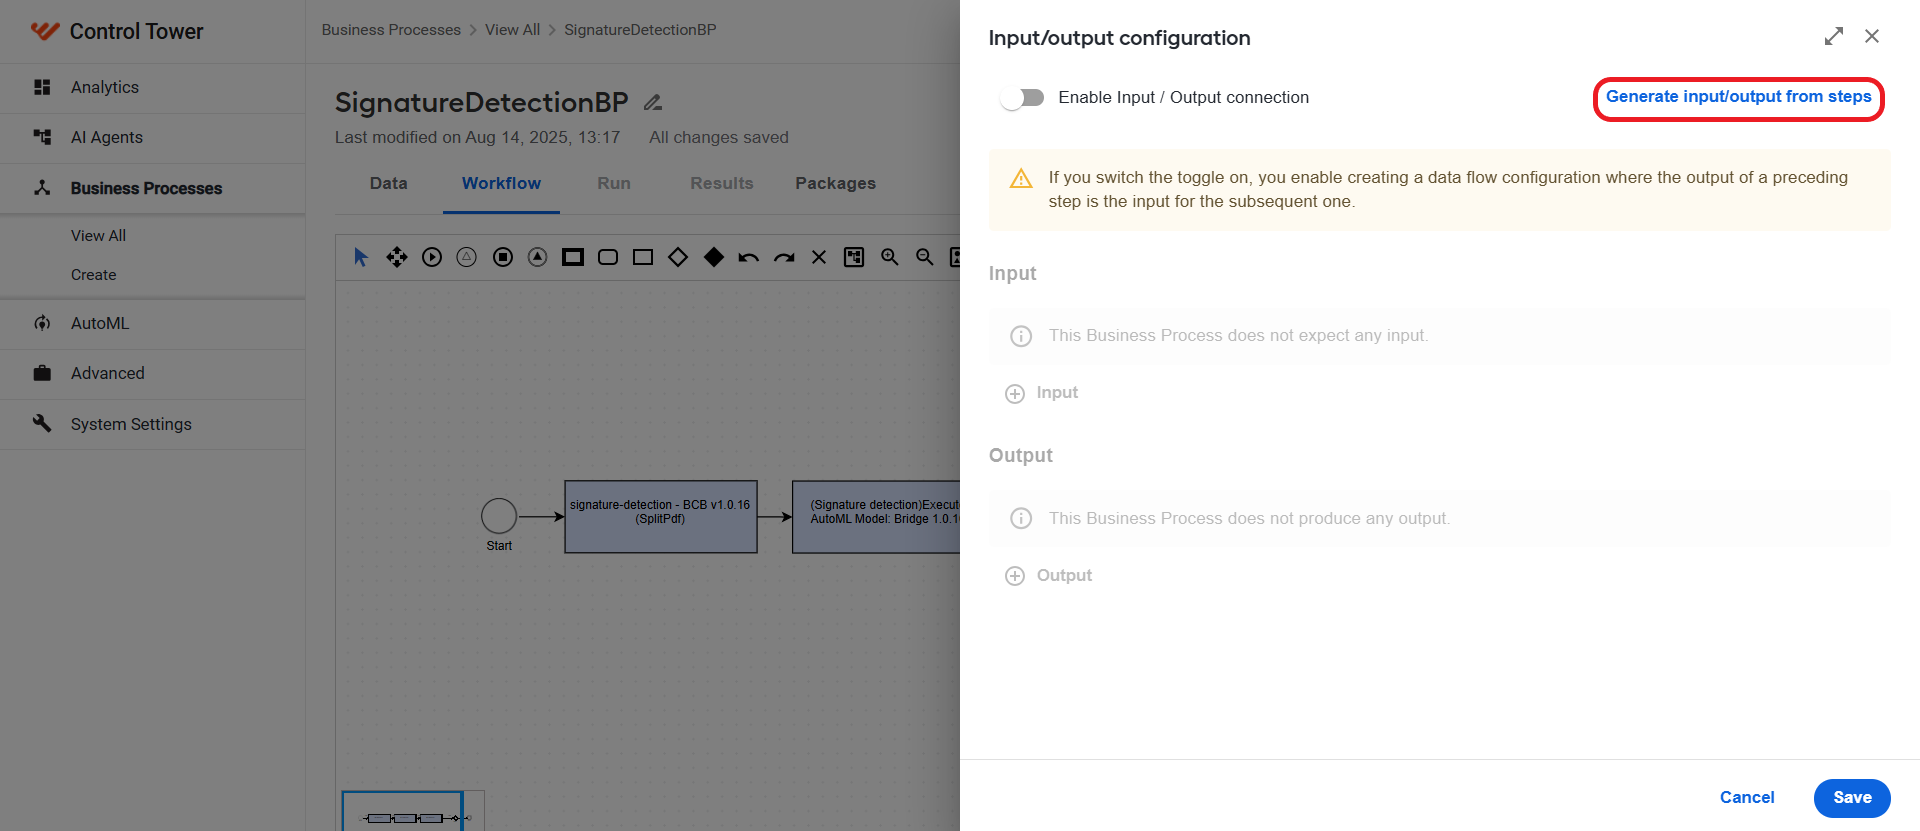This screenshot has height=831, width=1920.
Task: Add a new Output entry
Action: click(x=1048, y=576)
